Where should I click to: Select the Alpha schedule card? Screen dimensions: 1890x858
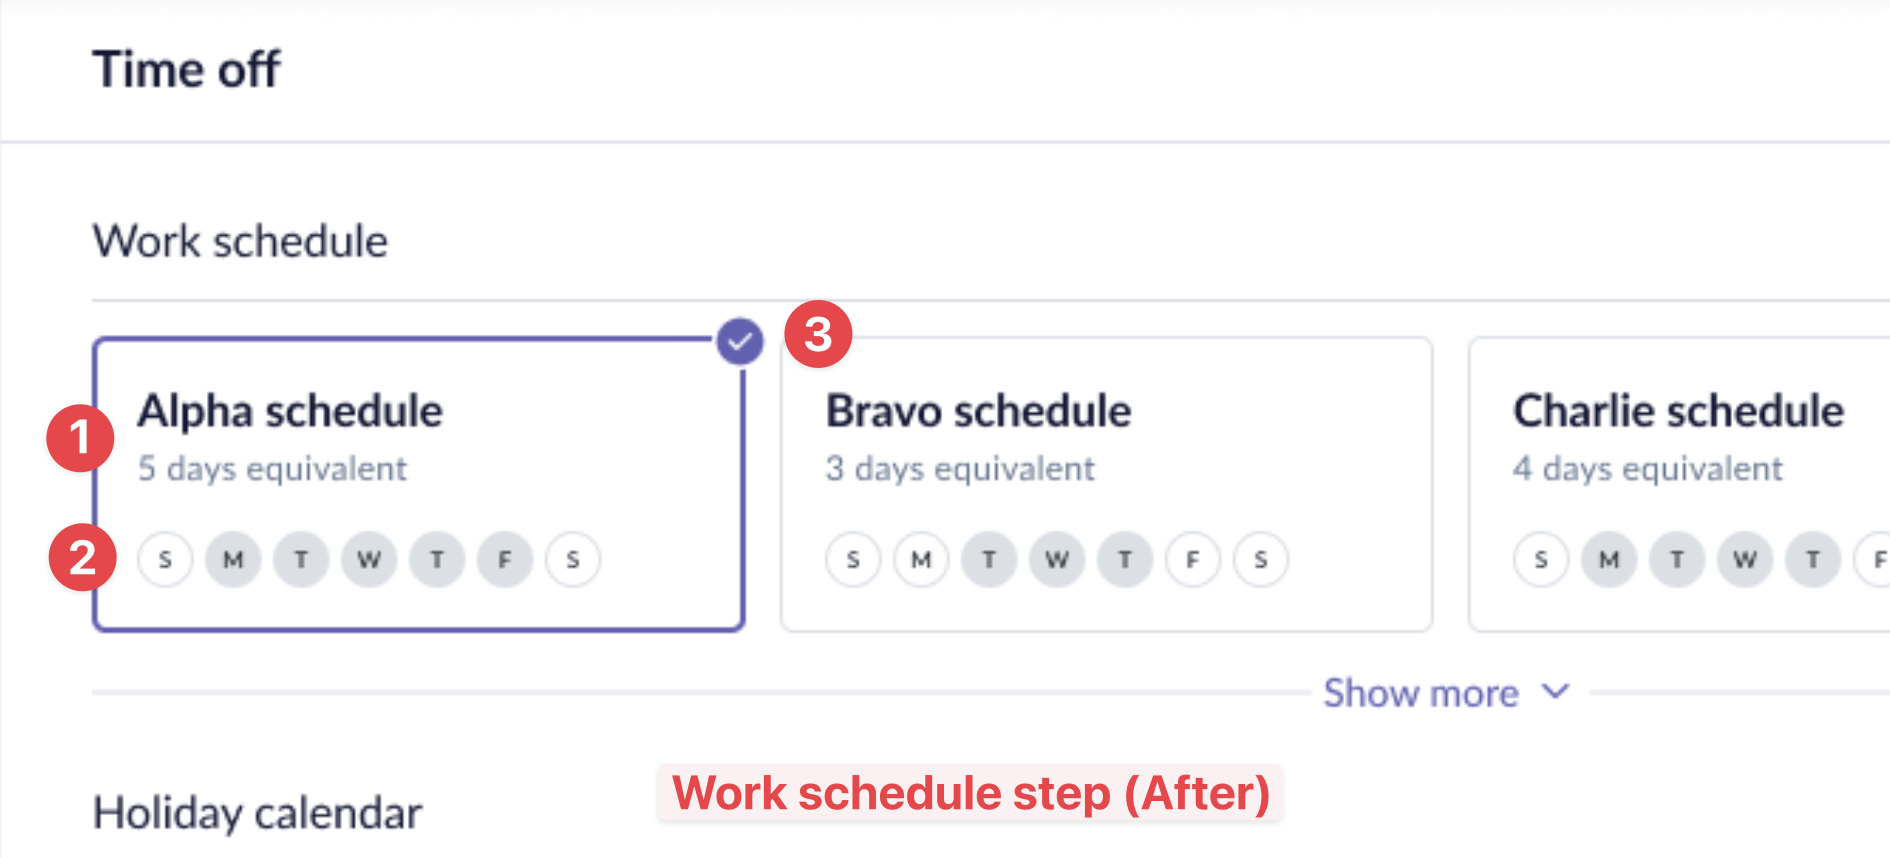(418, 484)
